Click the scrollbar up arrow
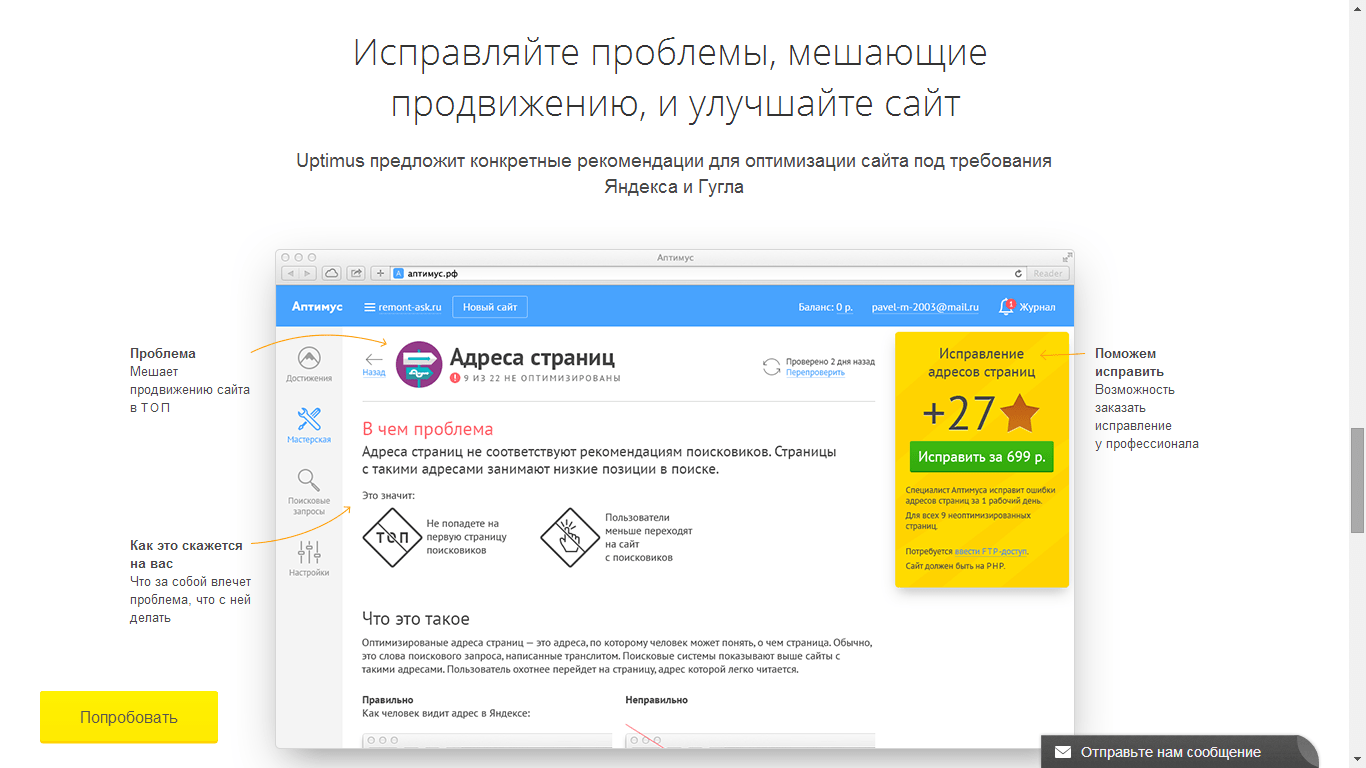 (1357, 8)
